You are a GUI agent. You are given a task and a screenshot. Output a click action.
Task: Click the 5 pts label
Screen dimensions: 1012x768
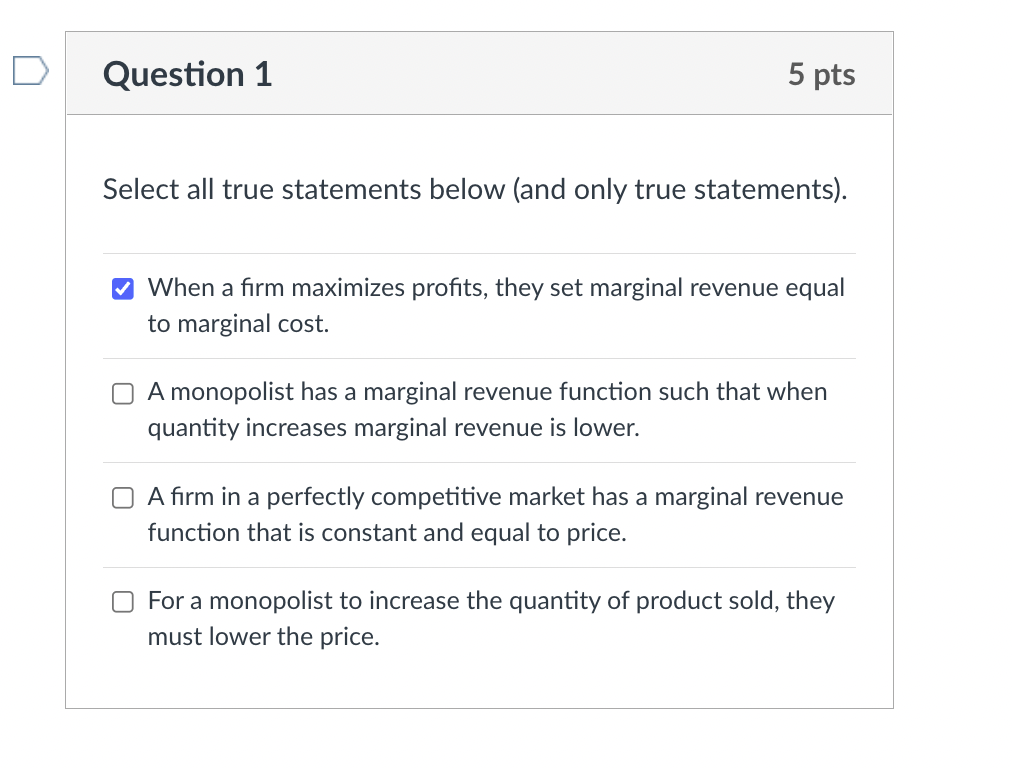(x=822, y=73)
